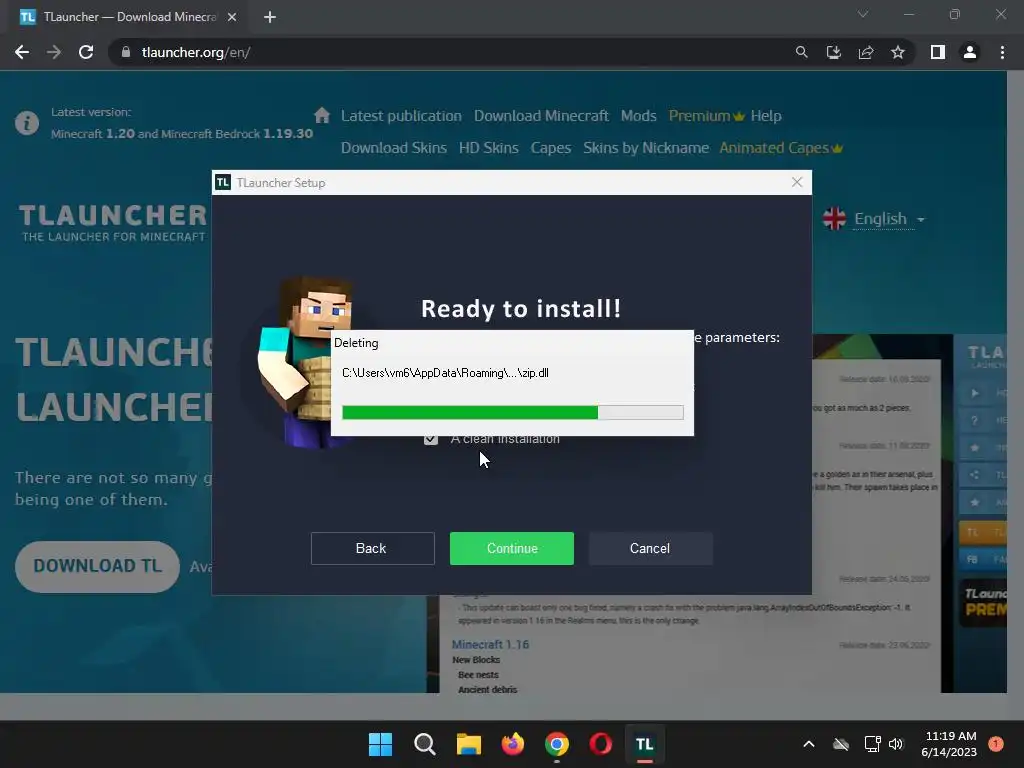
Task: Click the website home icon
Action: 322,116
